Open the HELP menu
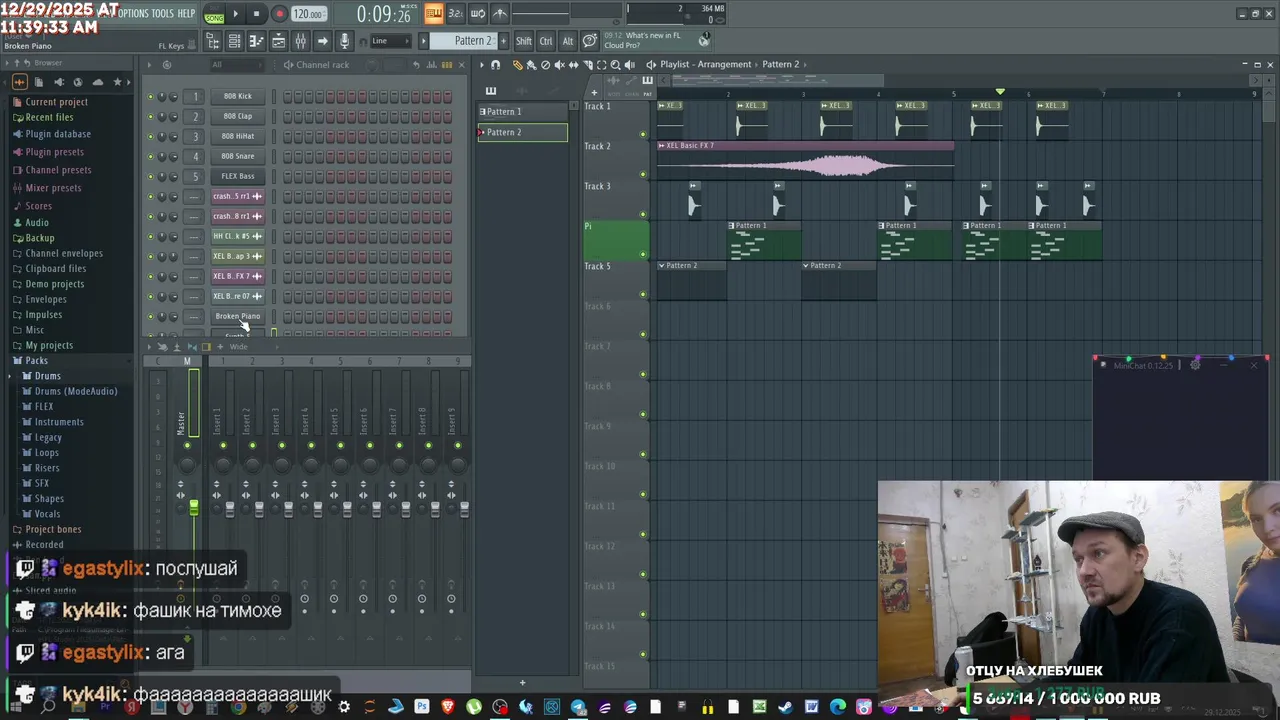The height and width of the screenshot is (720, 1280). click(x=186, y=14)
